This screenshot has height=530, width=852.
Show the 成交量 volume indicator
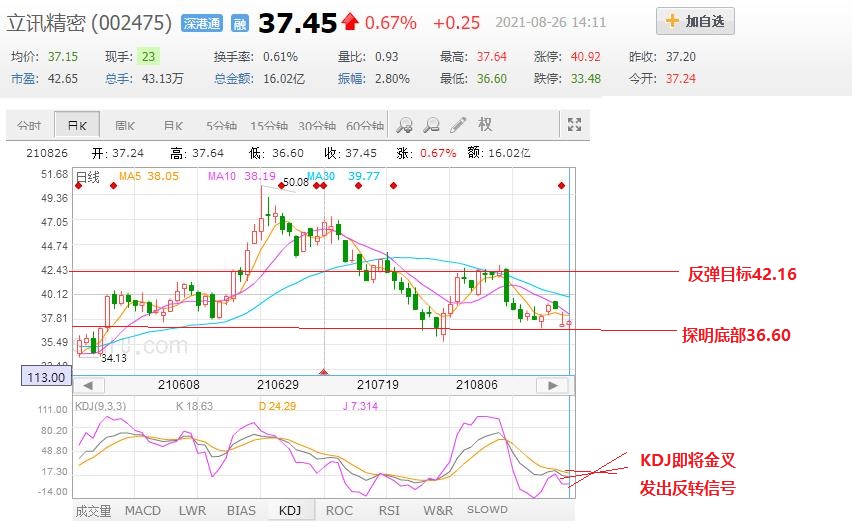click(x=93, y=511)
